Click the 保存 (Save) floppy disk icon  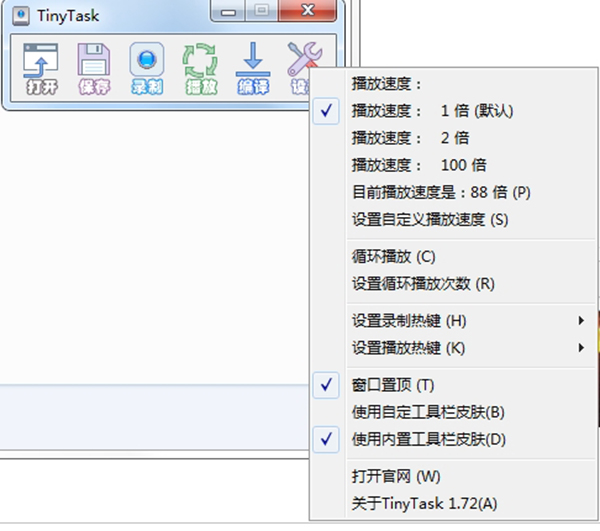tap(93, 68)
